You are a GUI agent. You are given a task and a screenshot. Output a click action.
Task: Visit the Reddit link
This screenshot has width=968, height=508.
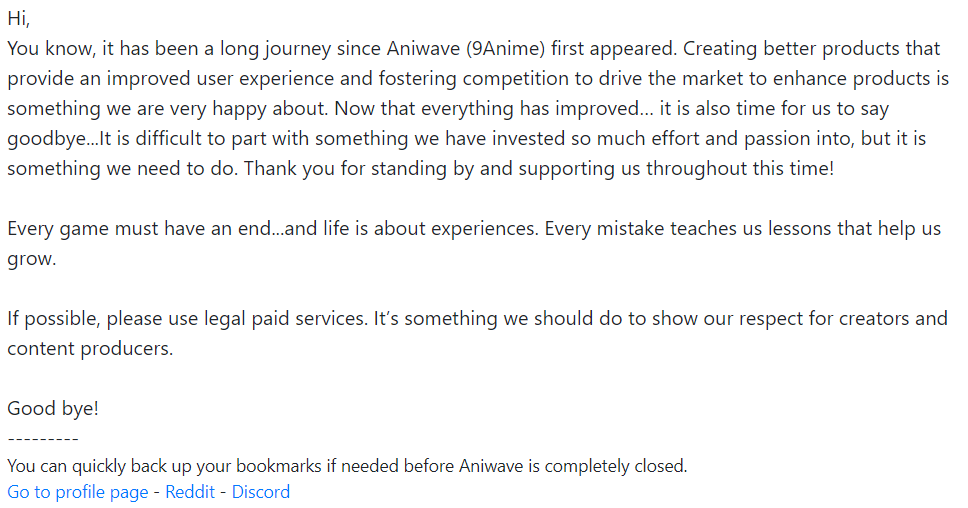click(x=190, y=492)
